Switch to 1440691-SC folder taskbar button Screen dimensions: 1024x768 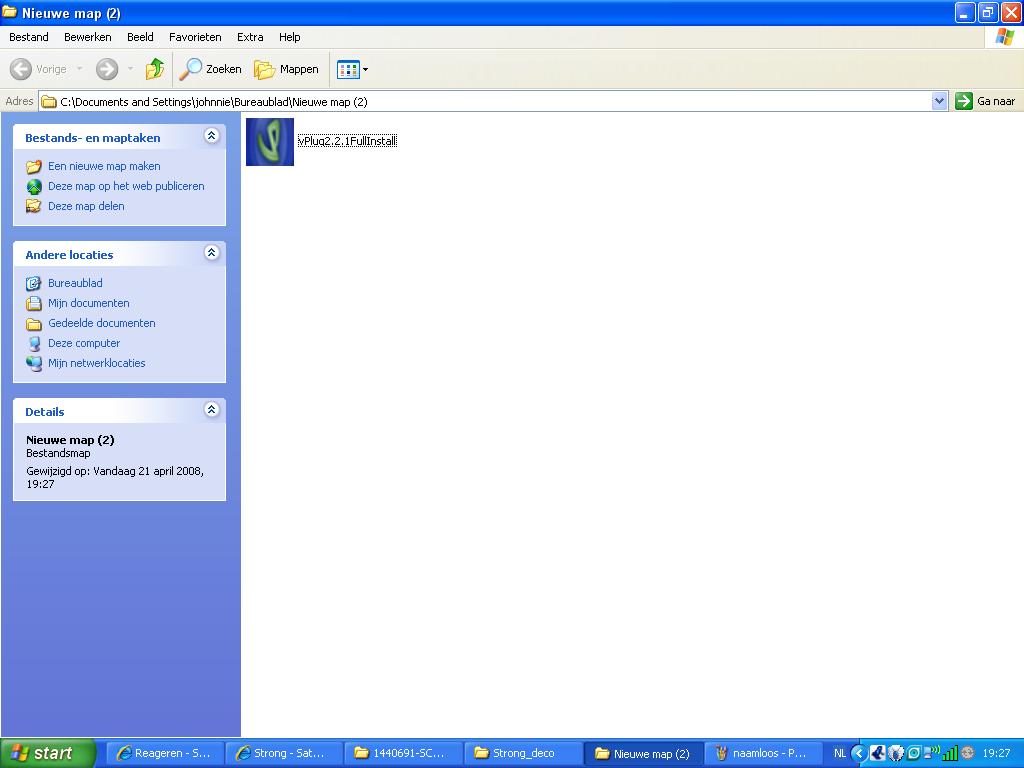tap(404, 753)
